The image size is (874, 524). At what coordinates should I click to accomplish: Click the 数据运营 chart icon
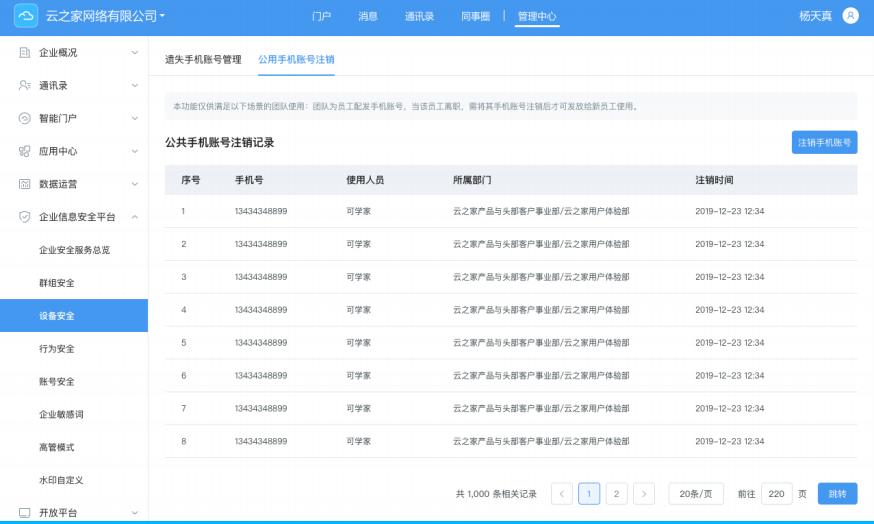[25, 184]
